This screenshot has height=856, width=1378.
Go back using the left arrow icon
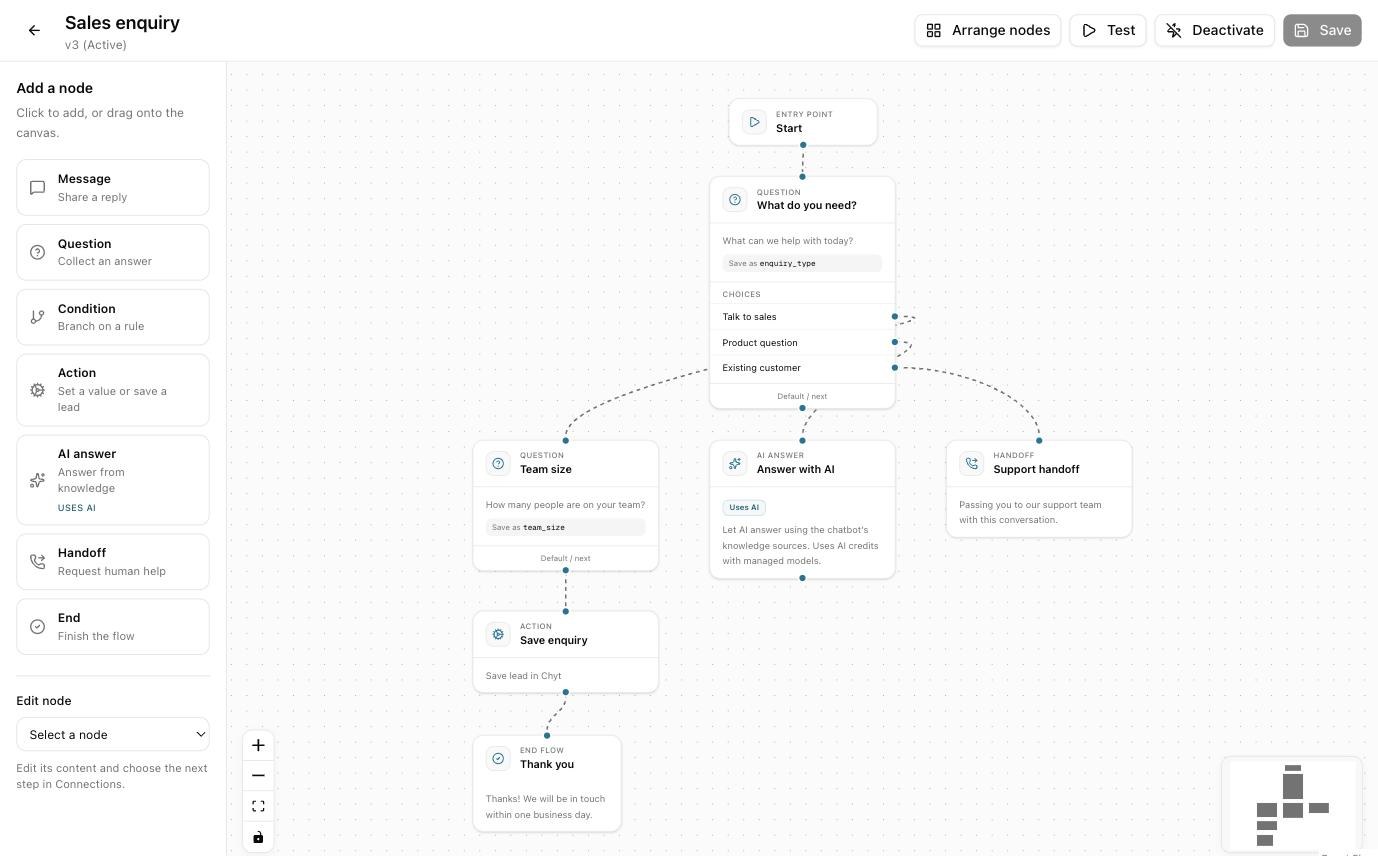point(34,30)
